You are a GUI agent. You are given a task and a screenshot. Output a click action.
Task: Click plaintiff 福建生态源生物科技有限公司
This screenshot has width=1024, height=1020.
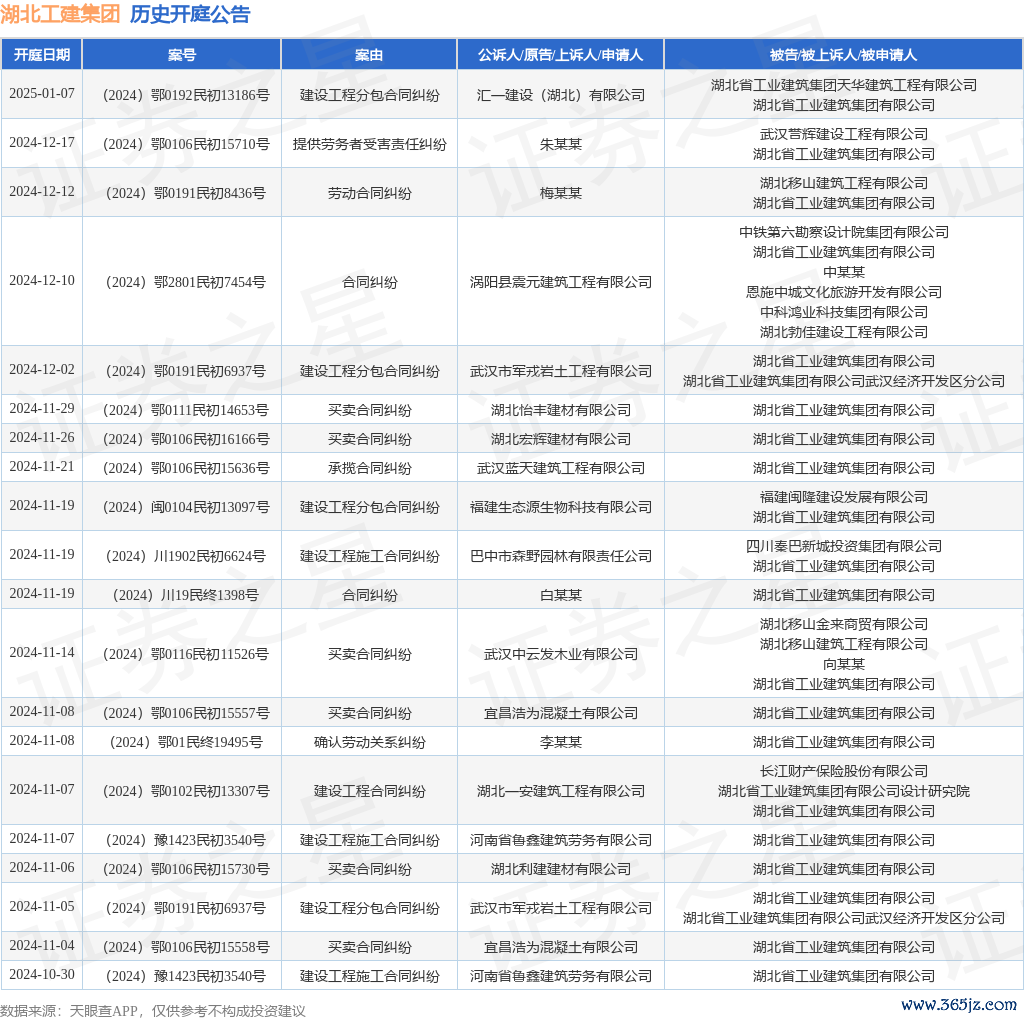click(x=560, y=507)
